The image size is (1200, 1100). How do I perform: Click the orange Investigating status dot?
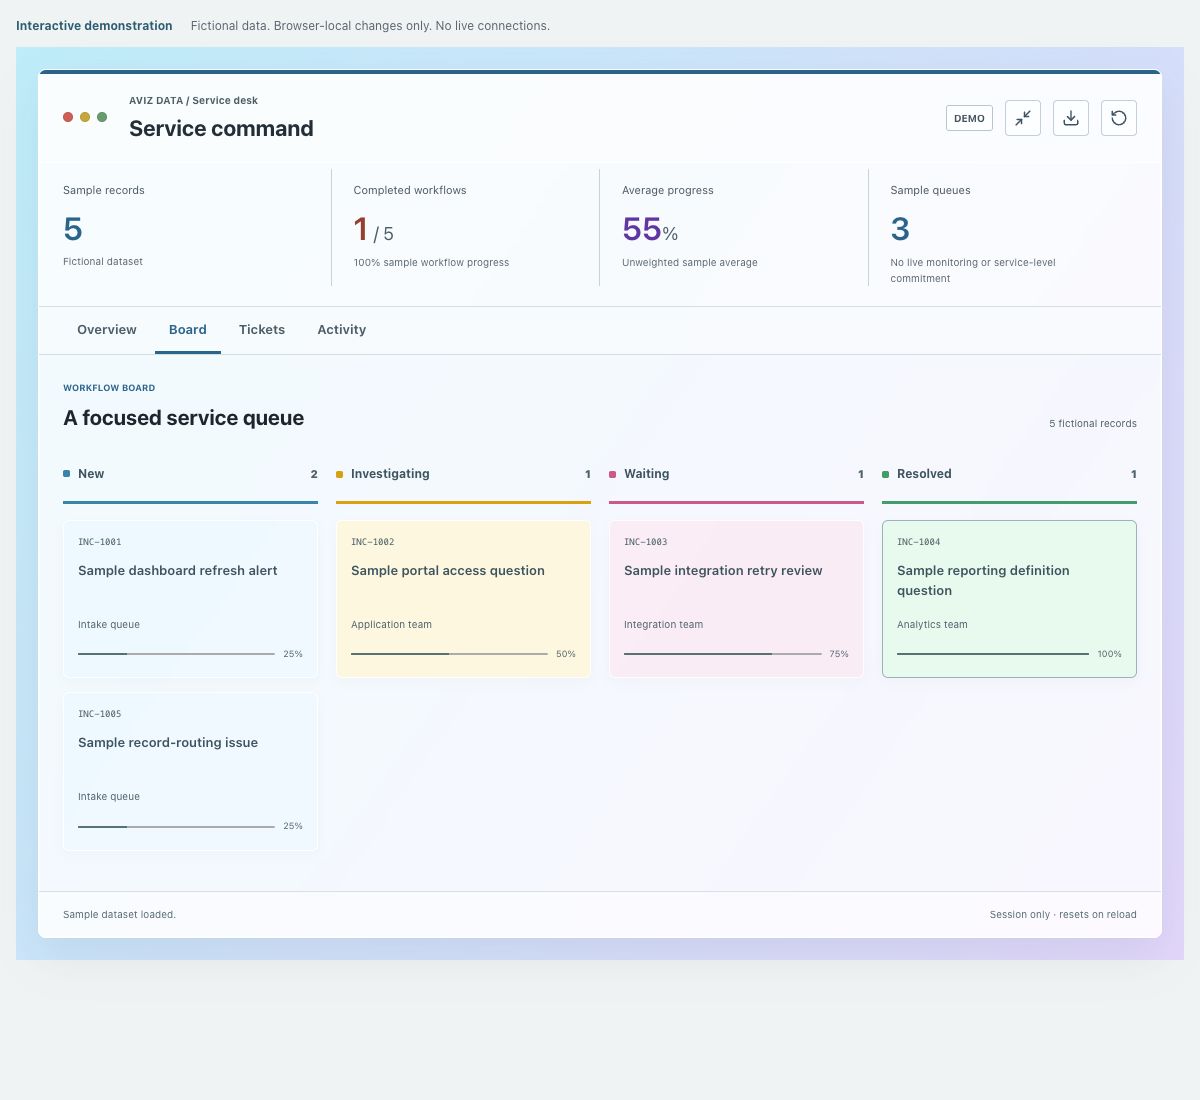(339, 474)
